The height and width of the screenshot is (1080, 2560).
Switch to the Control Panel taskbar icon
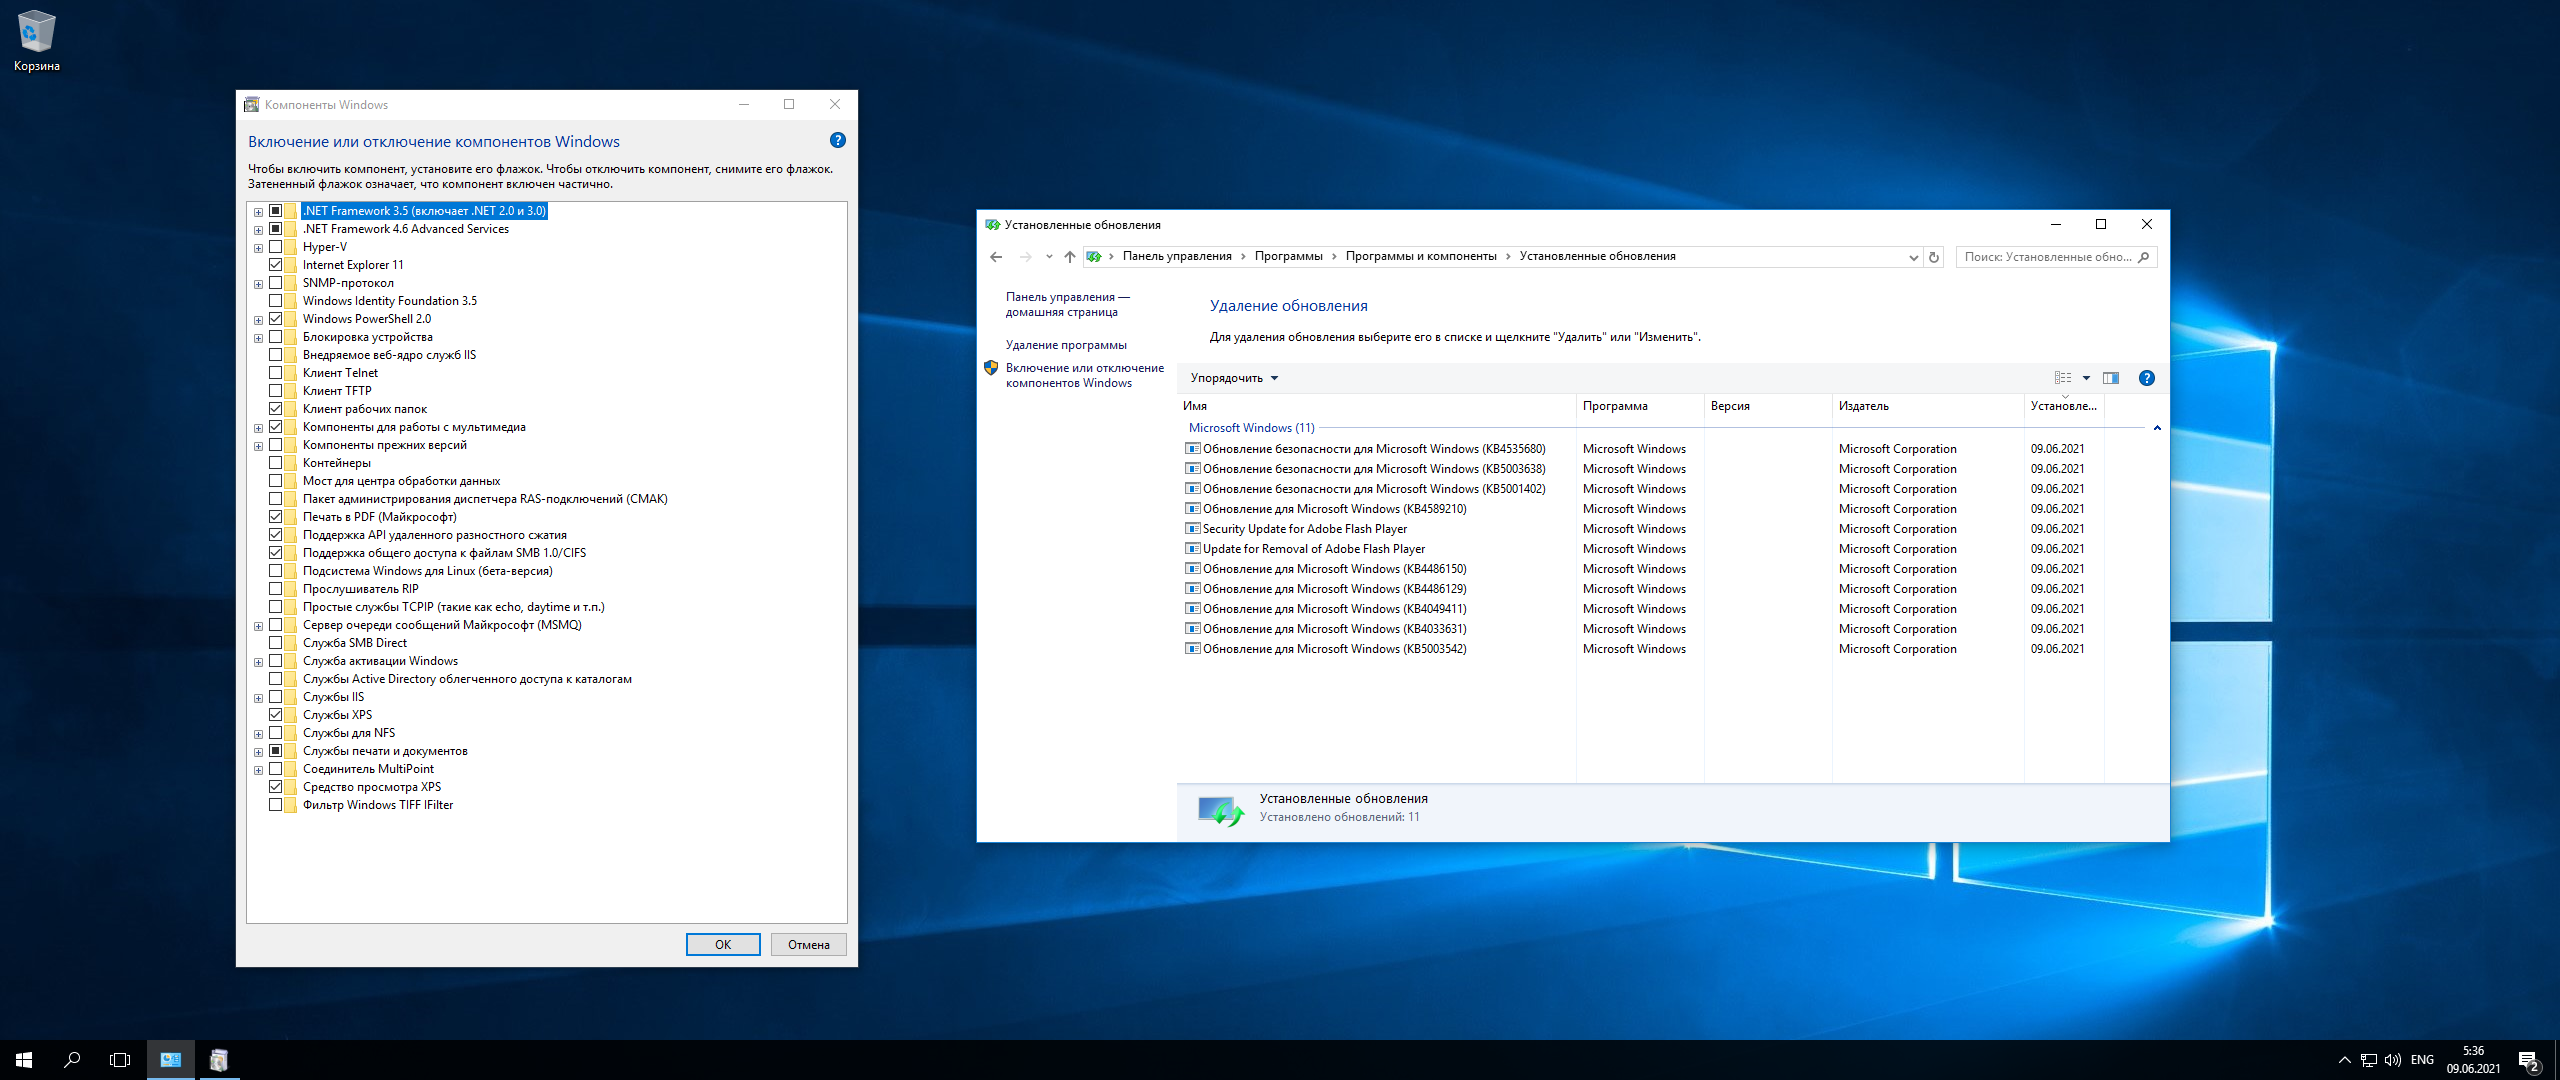(x=171, y=1060)
